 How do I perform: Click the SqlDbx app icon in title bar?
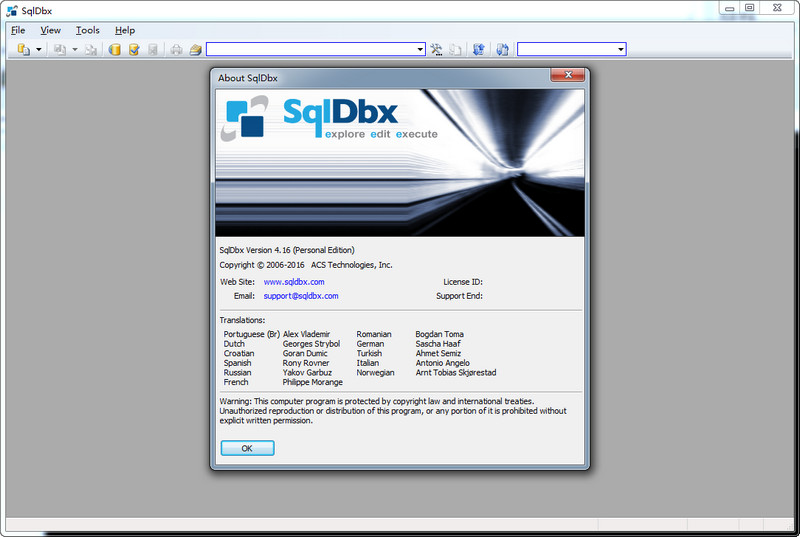coord(12,11)
